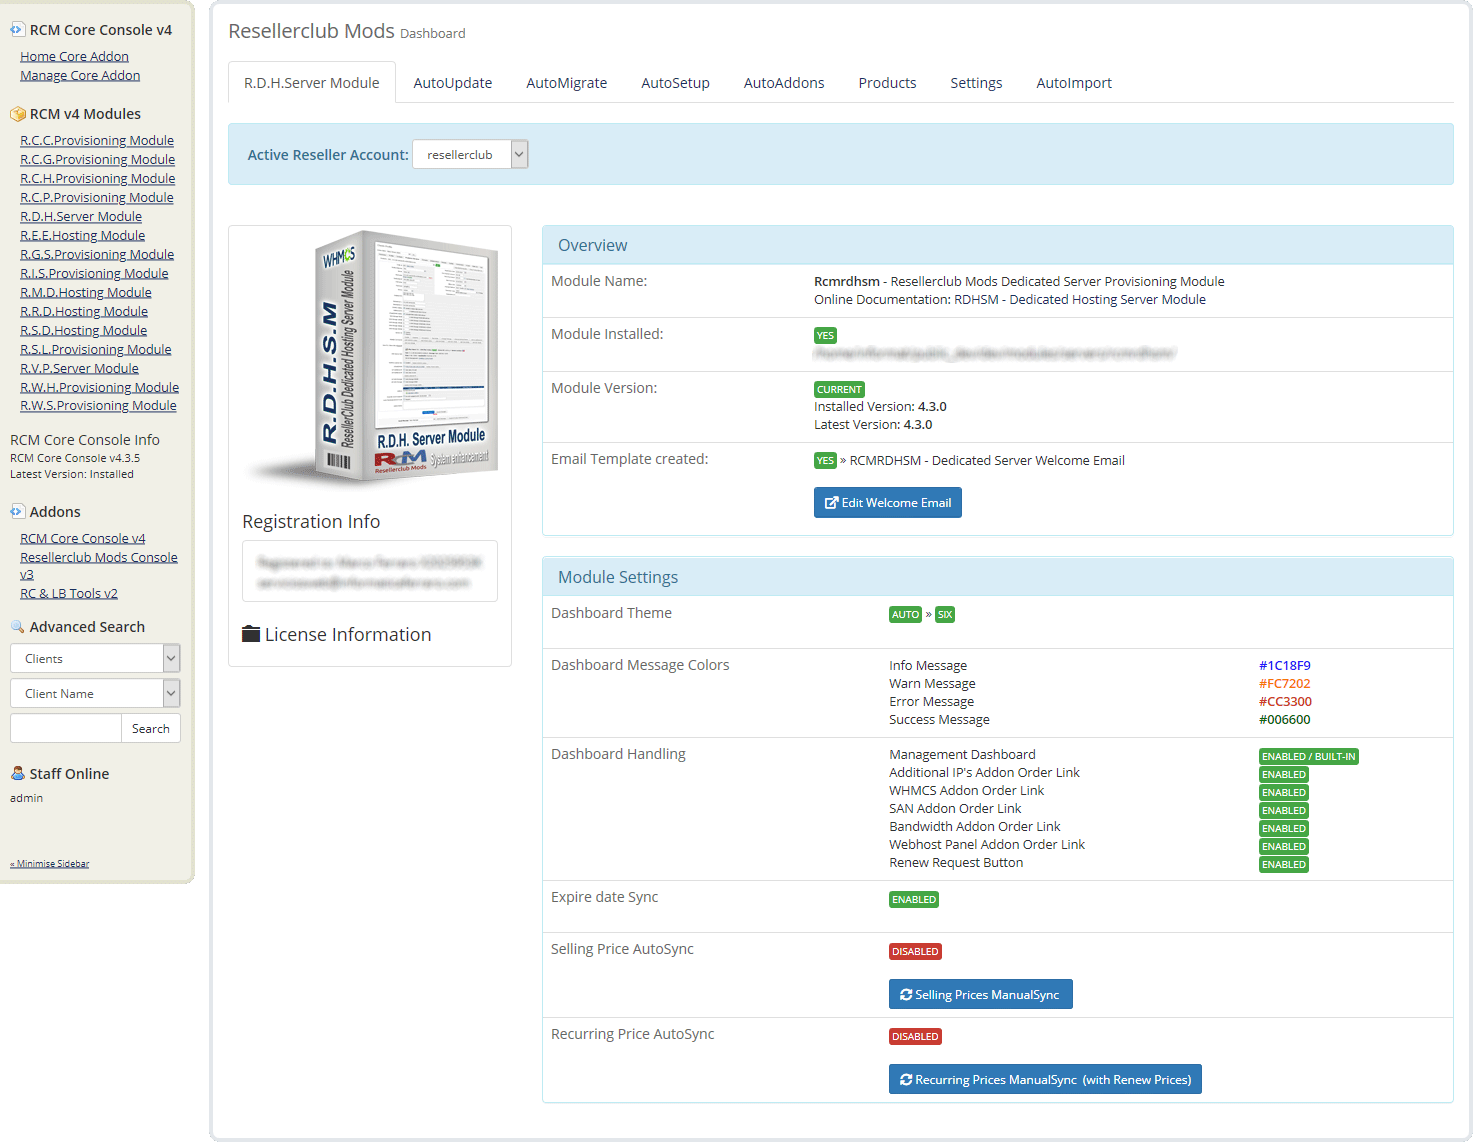Screen dimensions: 1473x1142
Task: Open the R.W.S.Provisioning Module link
Action: click(x=99, y=406)
